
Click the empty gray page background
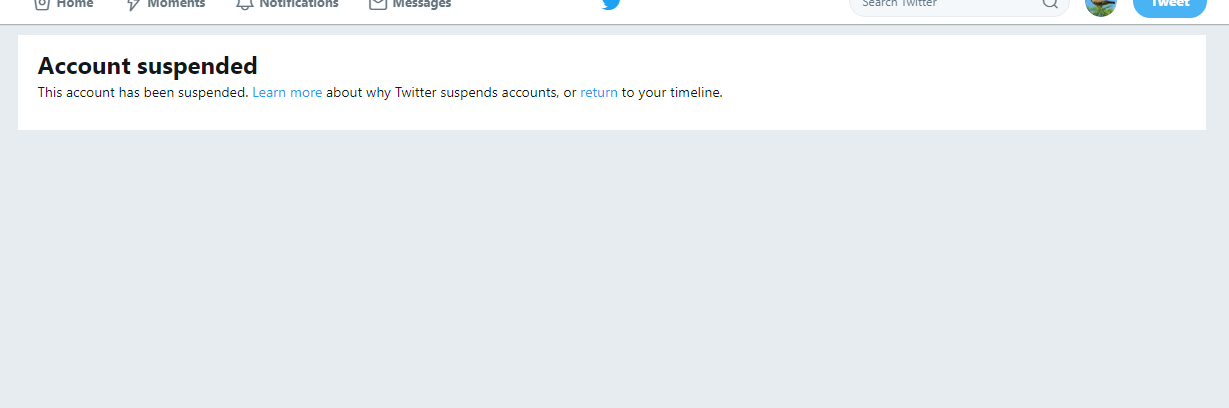(614, 270)
